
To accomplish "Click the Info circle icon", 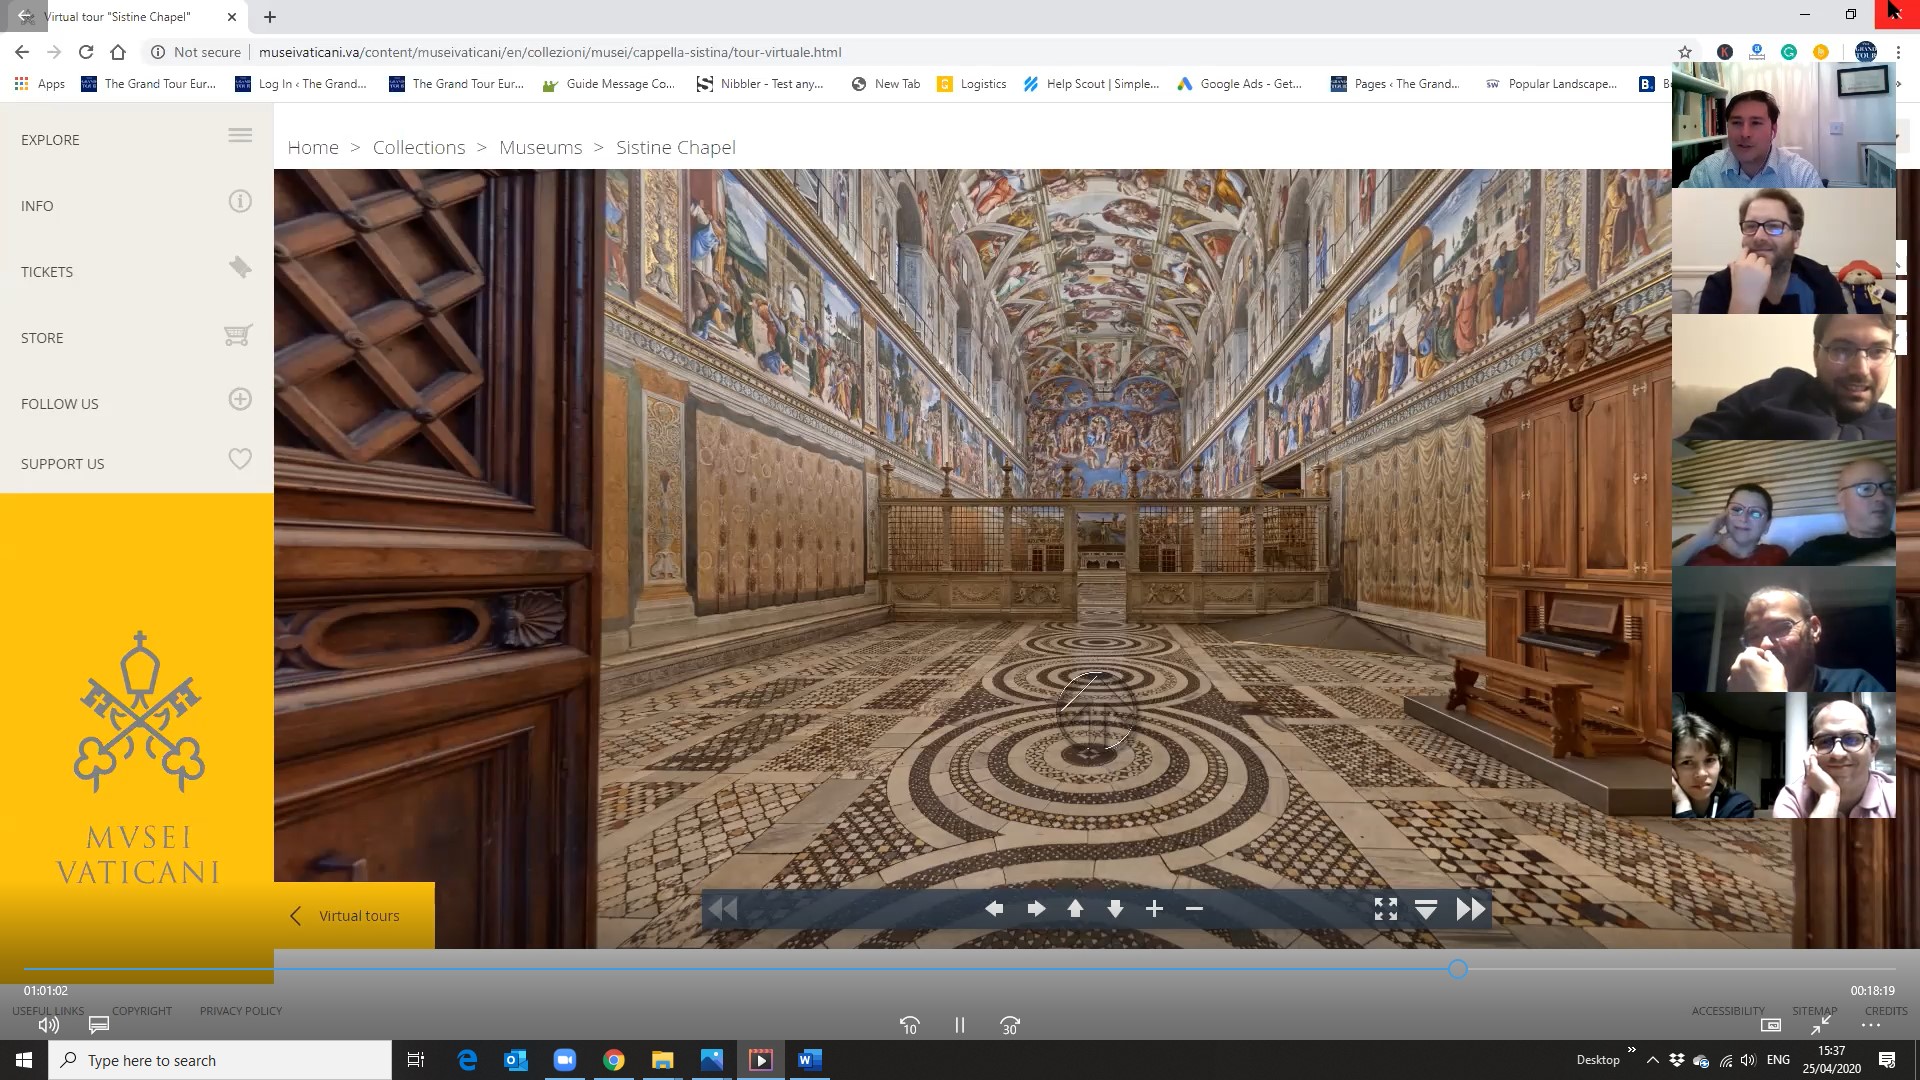I will pos(240,201).
